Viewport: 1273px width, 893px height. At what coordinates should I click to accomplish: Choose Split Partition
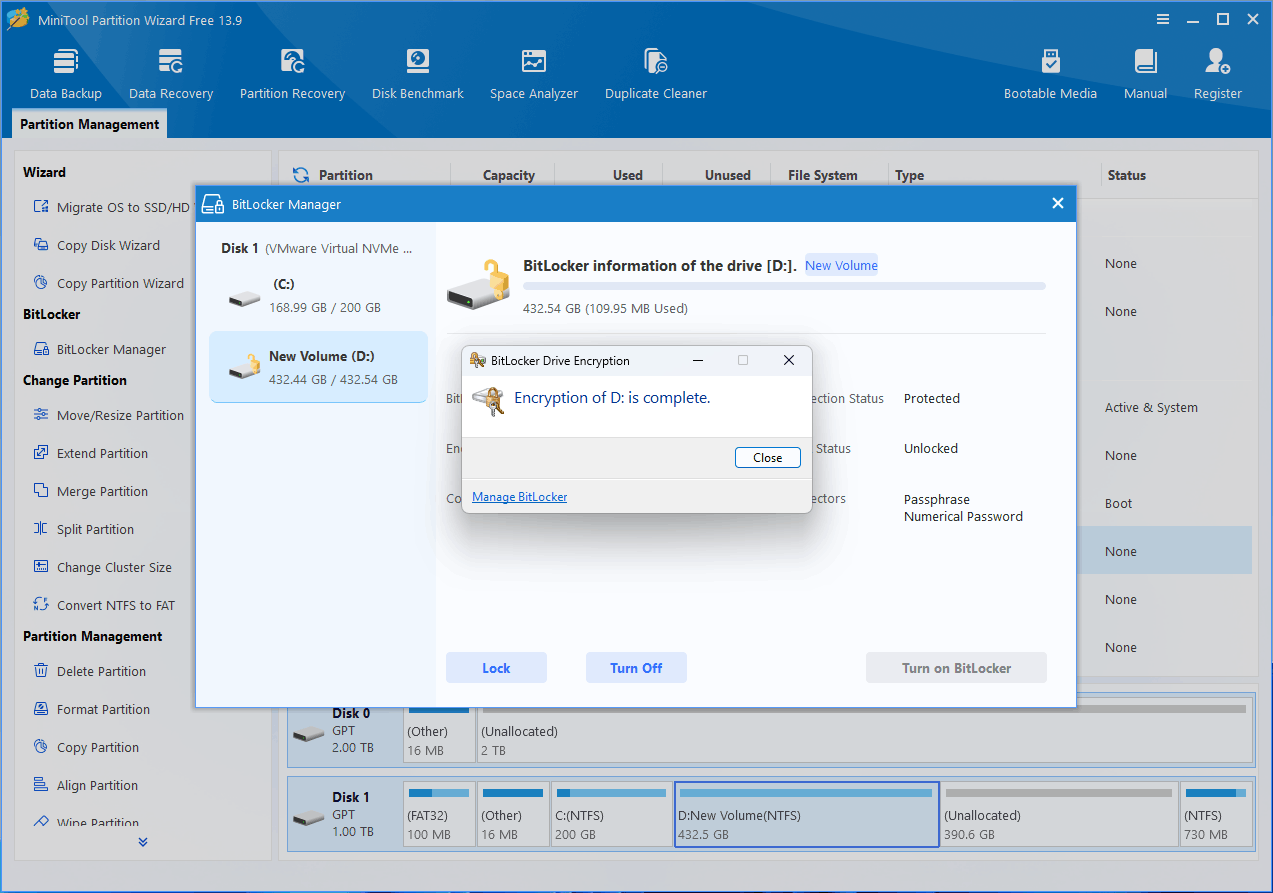click(x=83, y=529)
